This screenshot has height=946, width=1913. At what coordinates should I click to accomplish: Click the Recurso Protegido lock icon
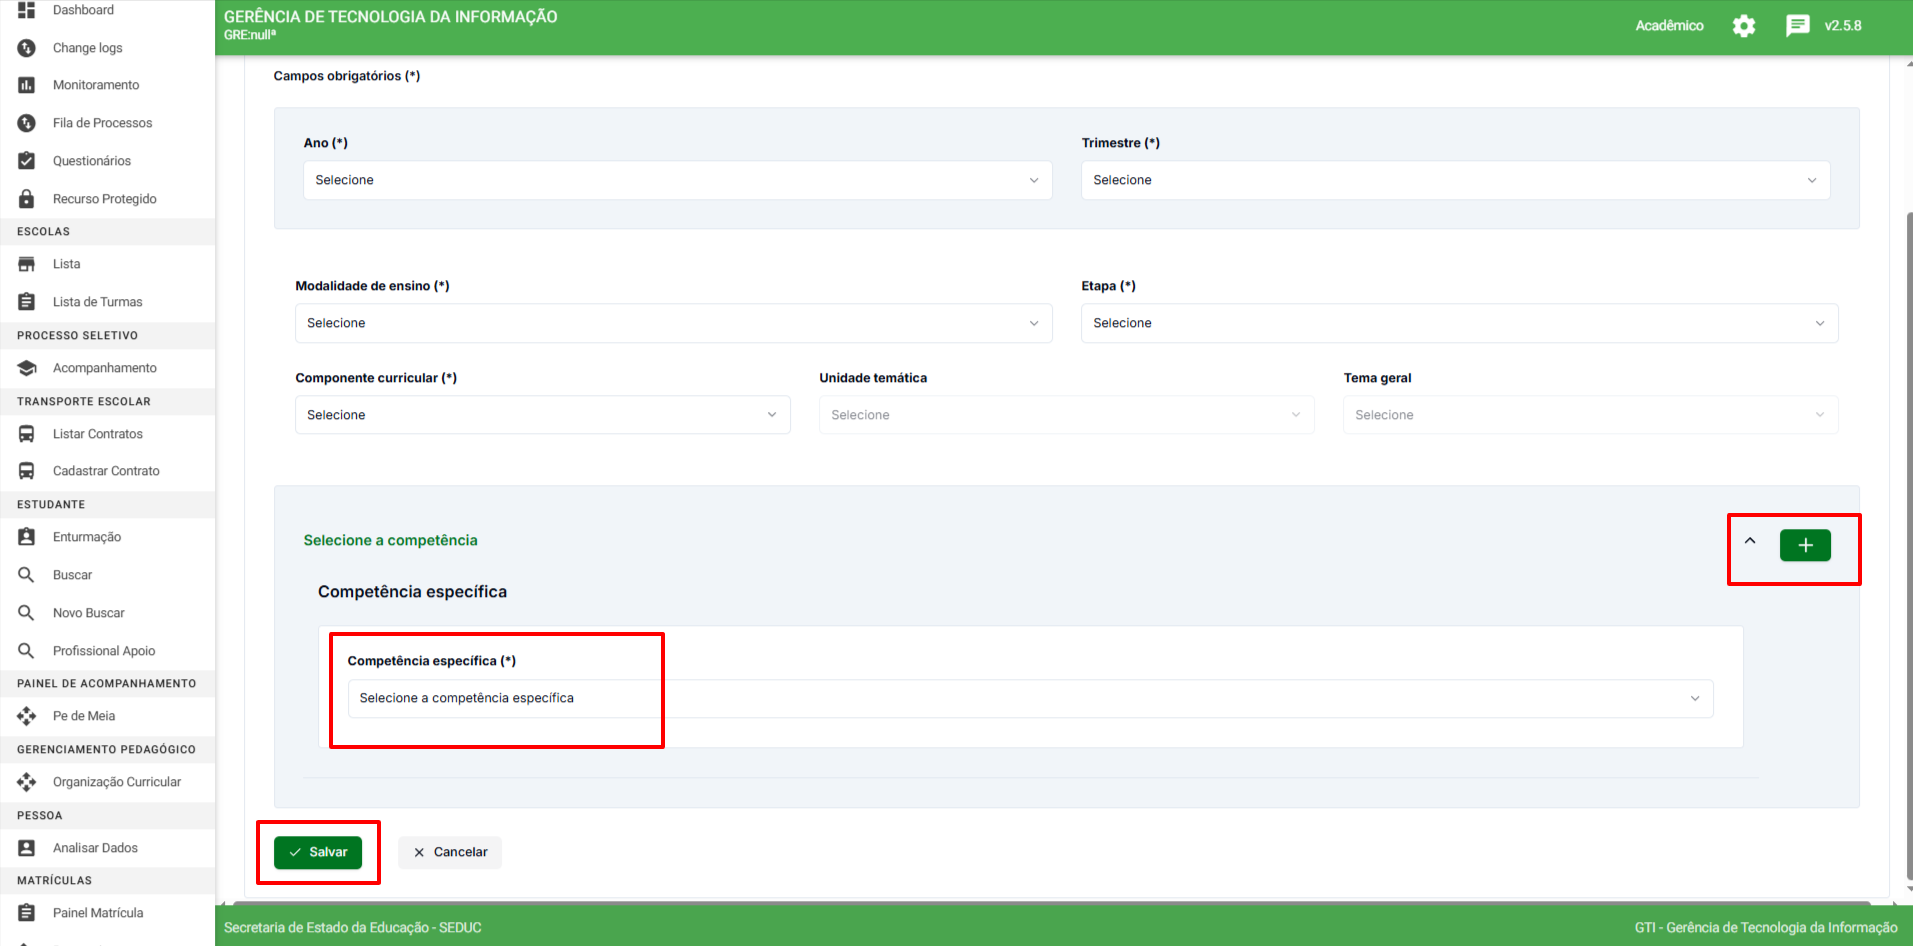tap(27, 199)
